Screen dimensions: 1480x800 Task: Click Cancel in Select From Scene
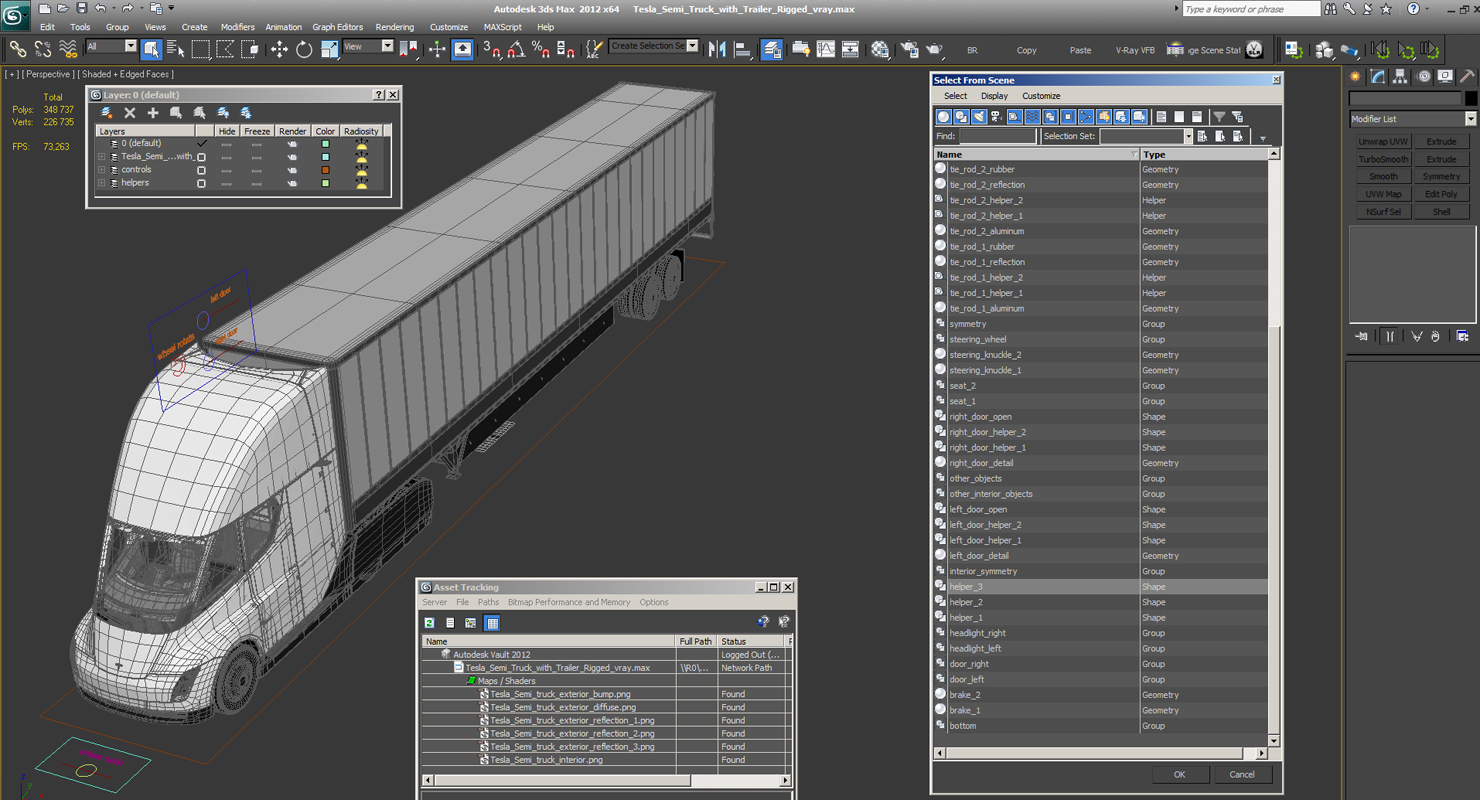(1242, 774)
